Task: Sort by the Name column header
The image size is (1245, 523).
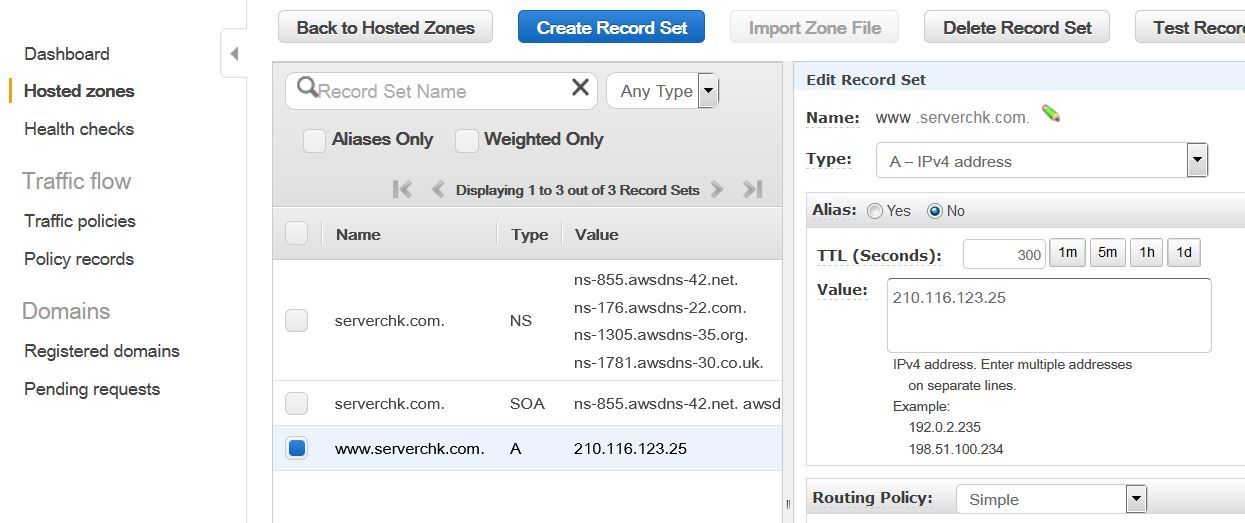Action: [358, 234]
